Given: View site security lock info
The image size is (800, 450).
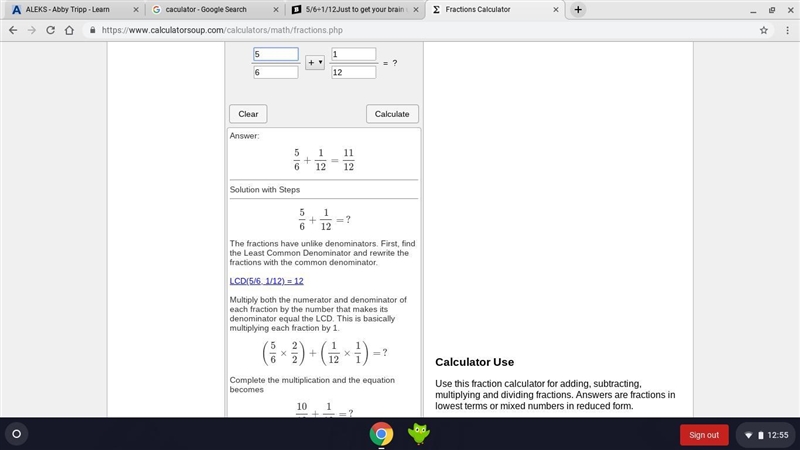Looking at the screenshot, I should pos(92,30).
